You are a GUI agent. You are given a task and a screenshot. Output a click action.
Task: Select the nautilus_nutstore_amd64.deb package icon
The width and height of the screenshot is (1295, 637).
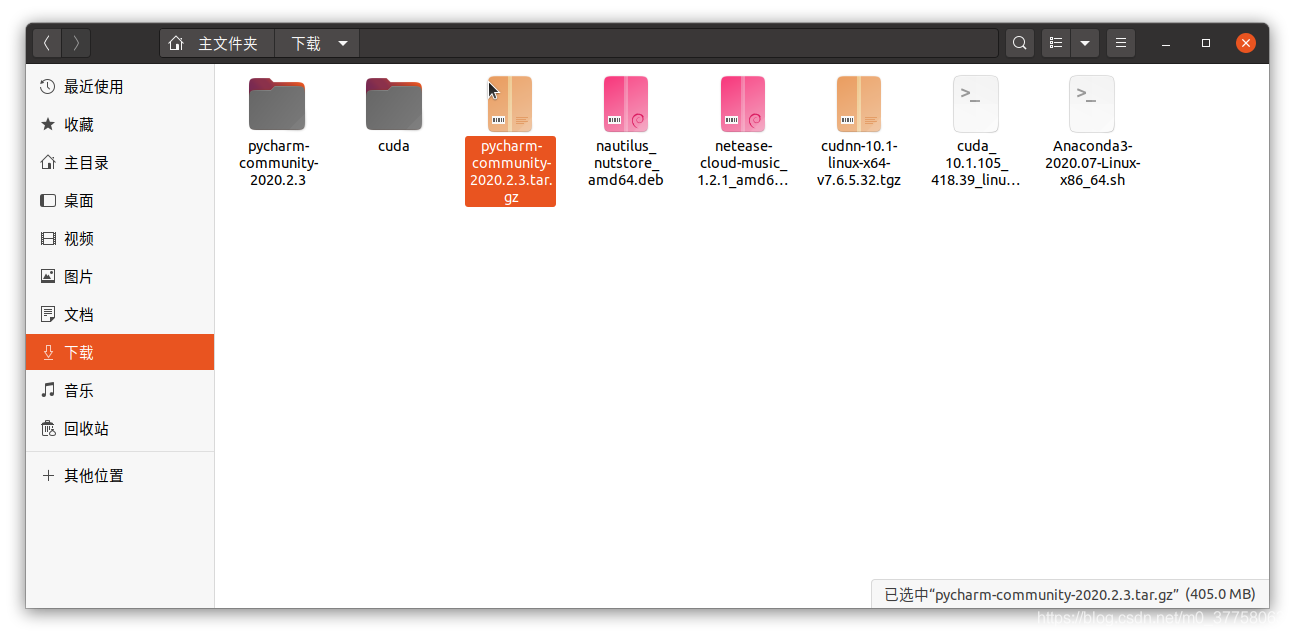click(626, 104)
